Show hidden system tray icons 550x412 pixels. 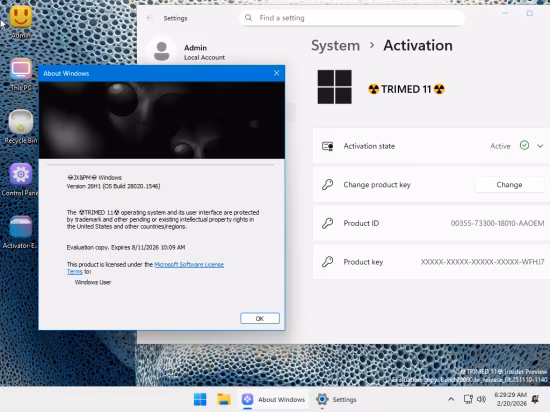tap(451, 399)
